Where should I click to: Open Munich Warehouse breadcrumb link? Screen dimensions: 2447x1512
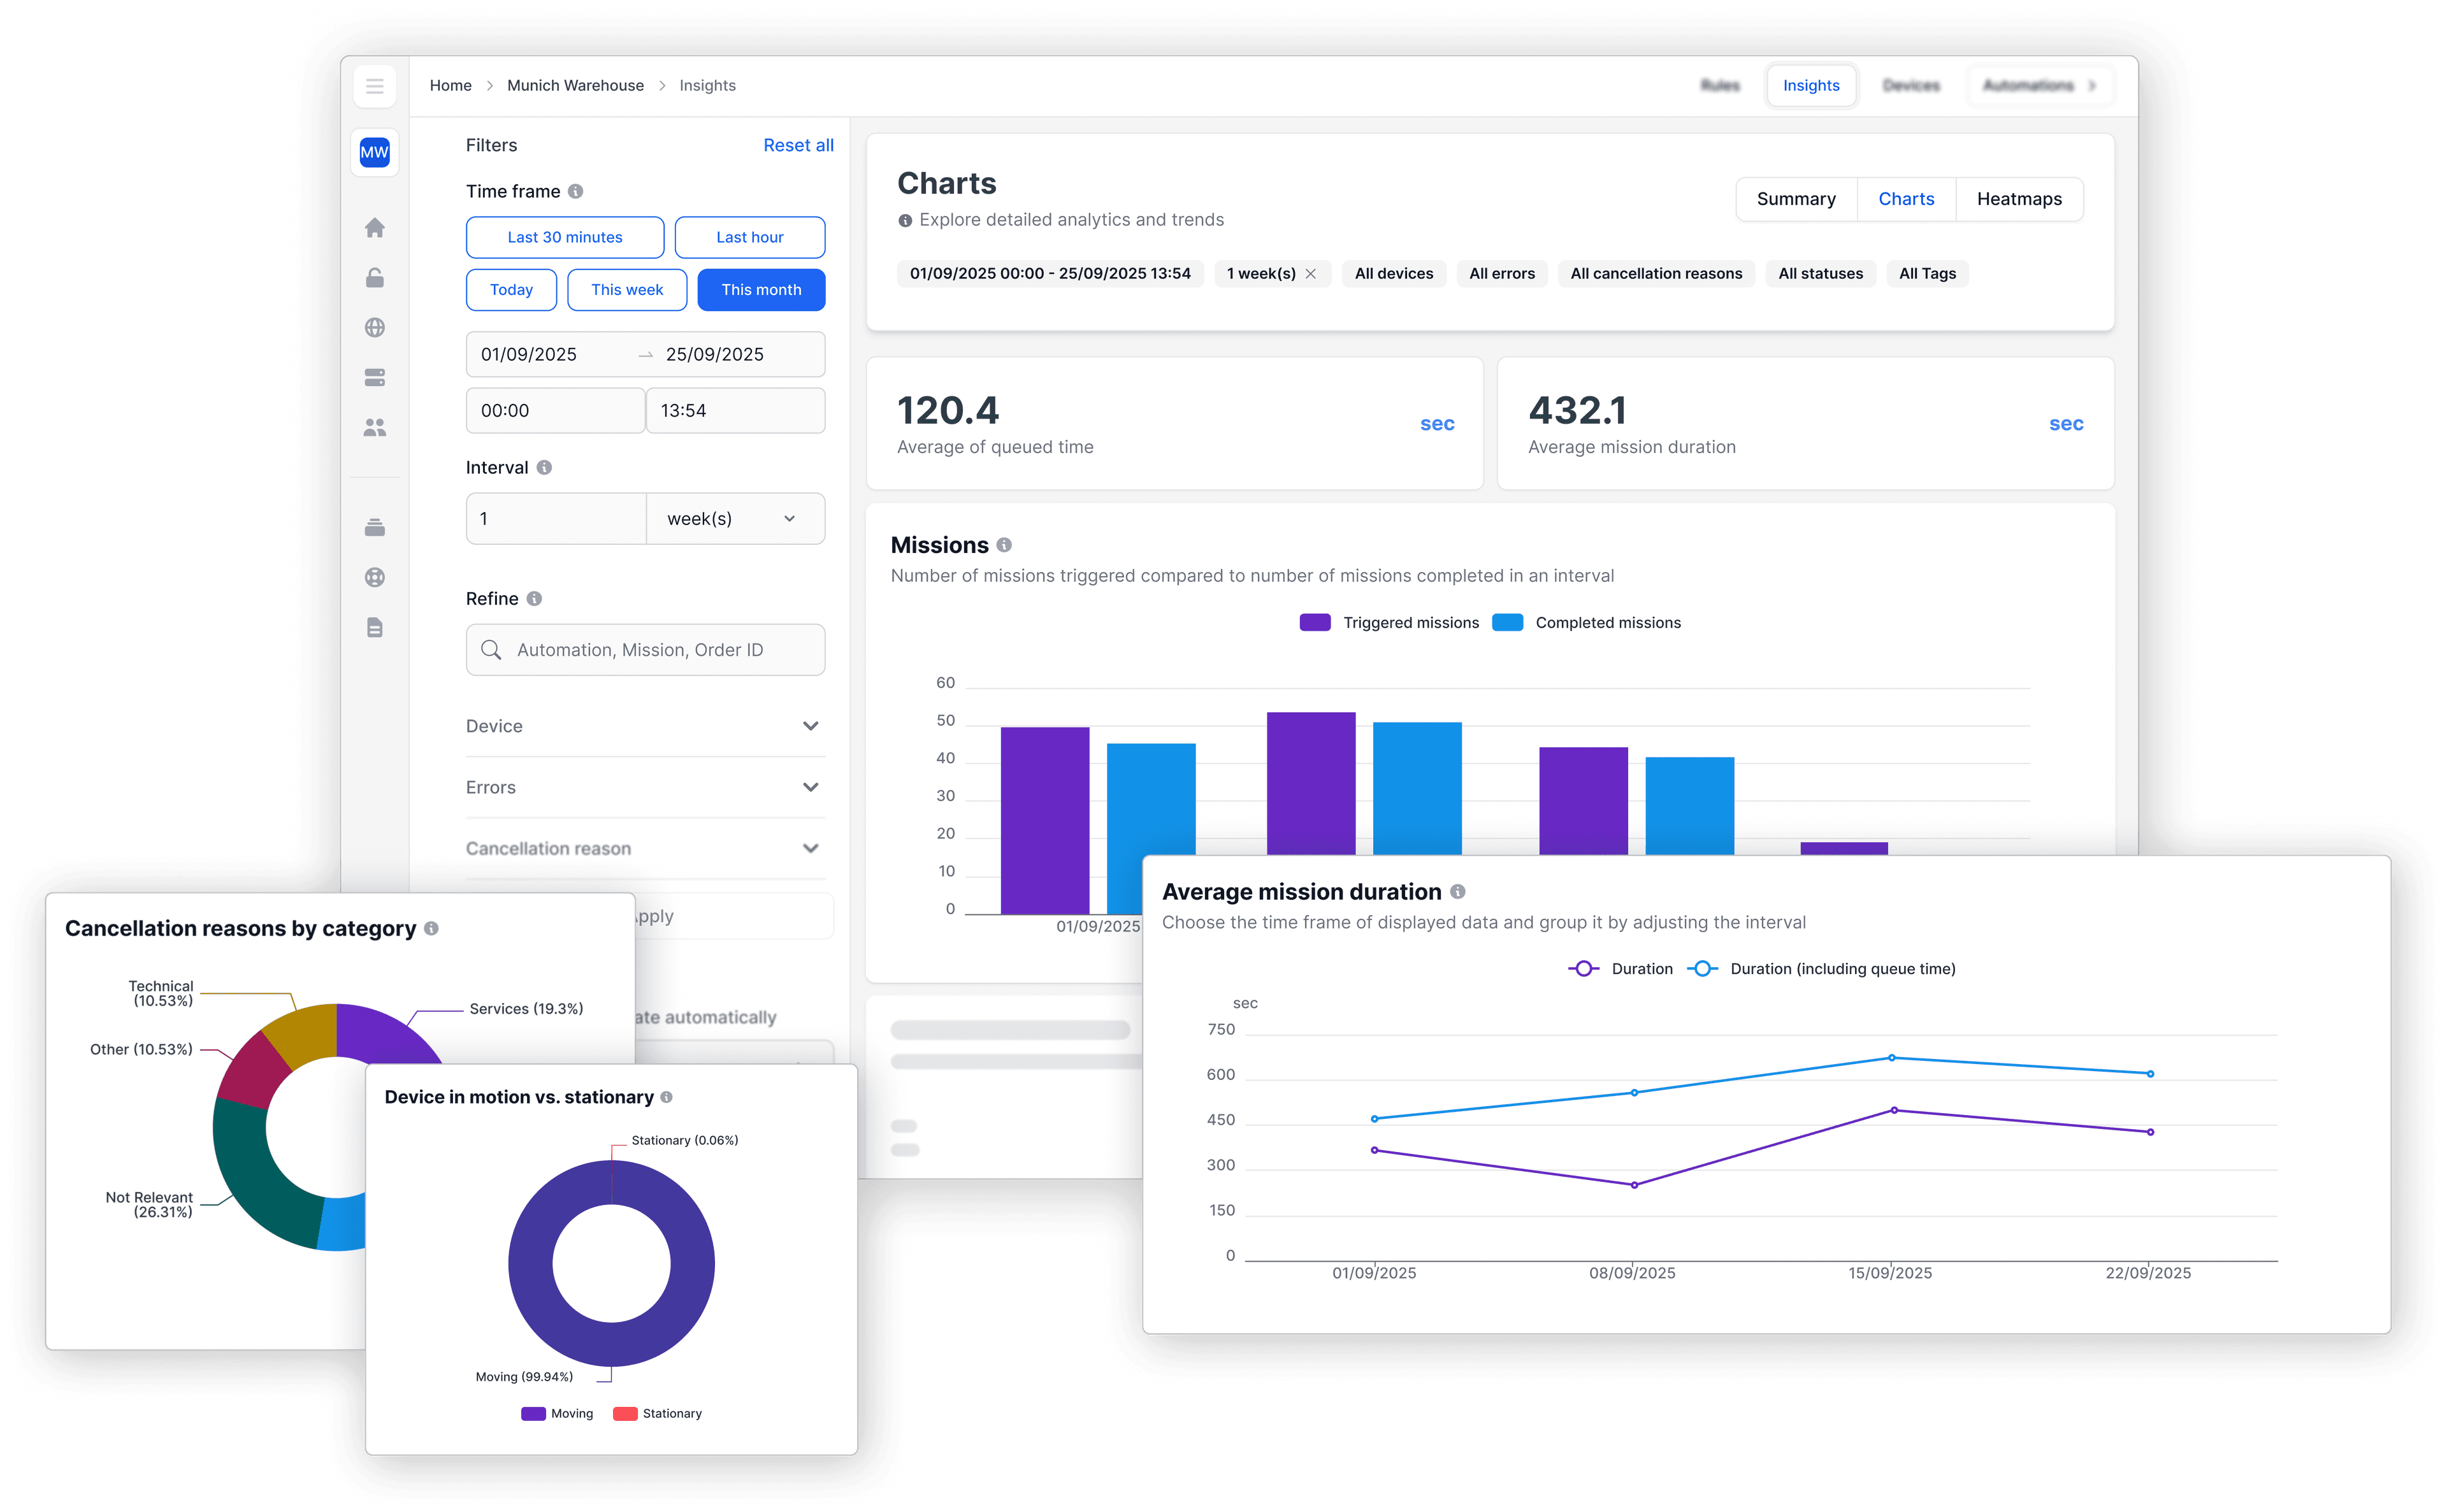point(575,86)
